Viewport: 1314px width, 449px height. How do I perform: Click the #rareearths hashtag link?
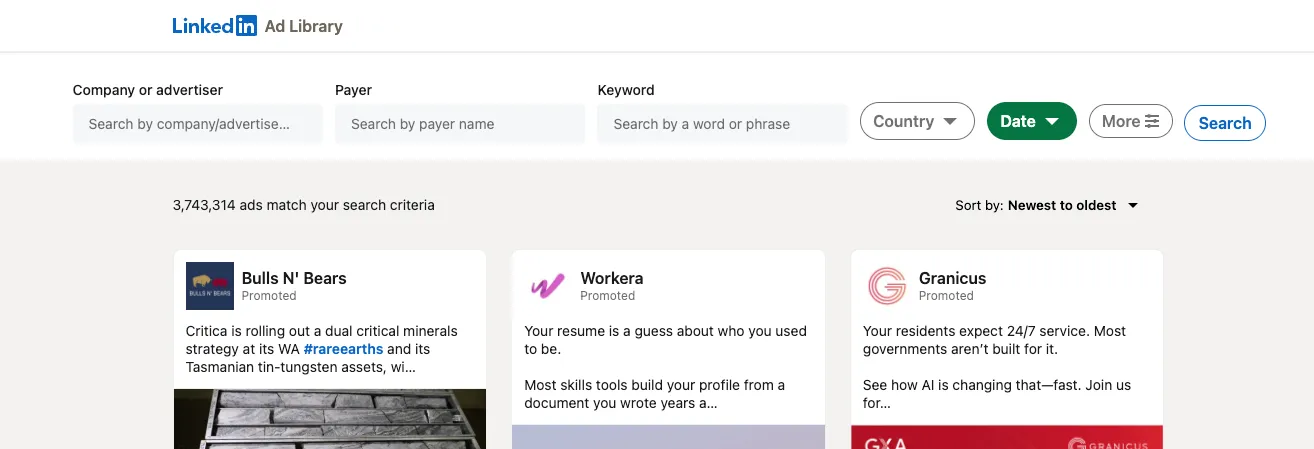(x=343, y=349)
